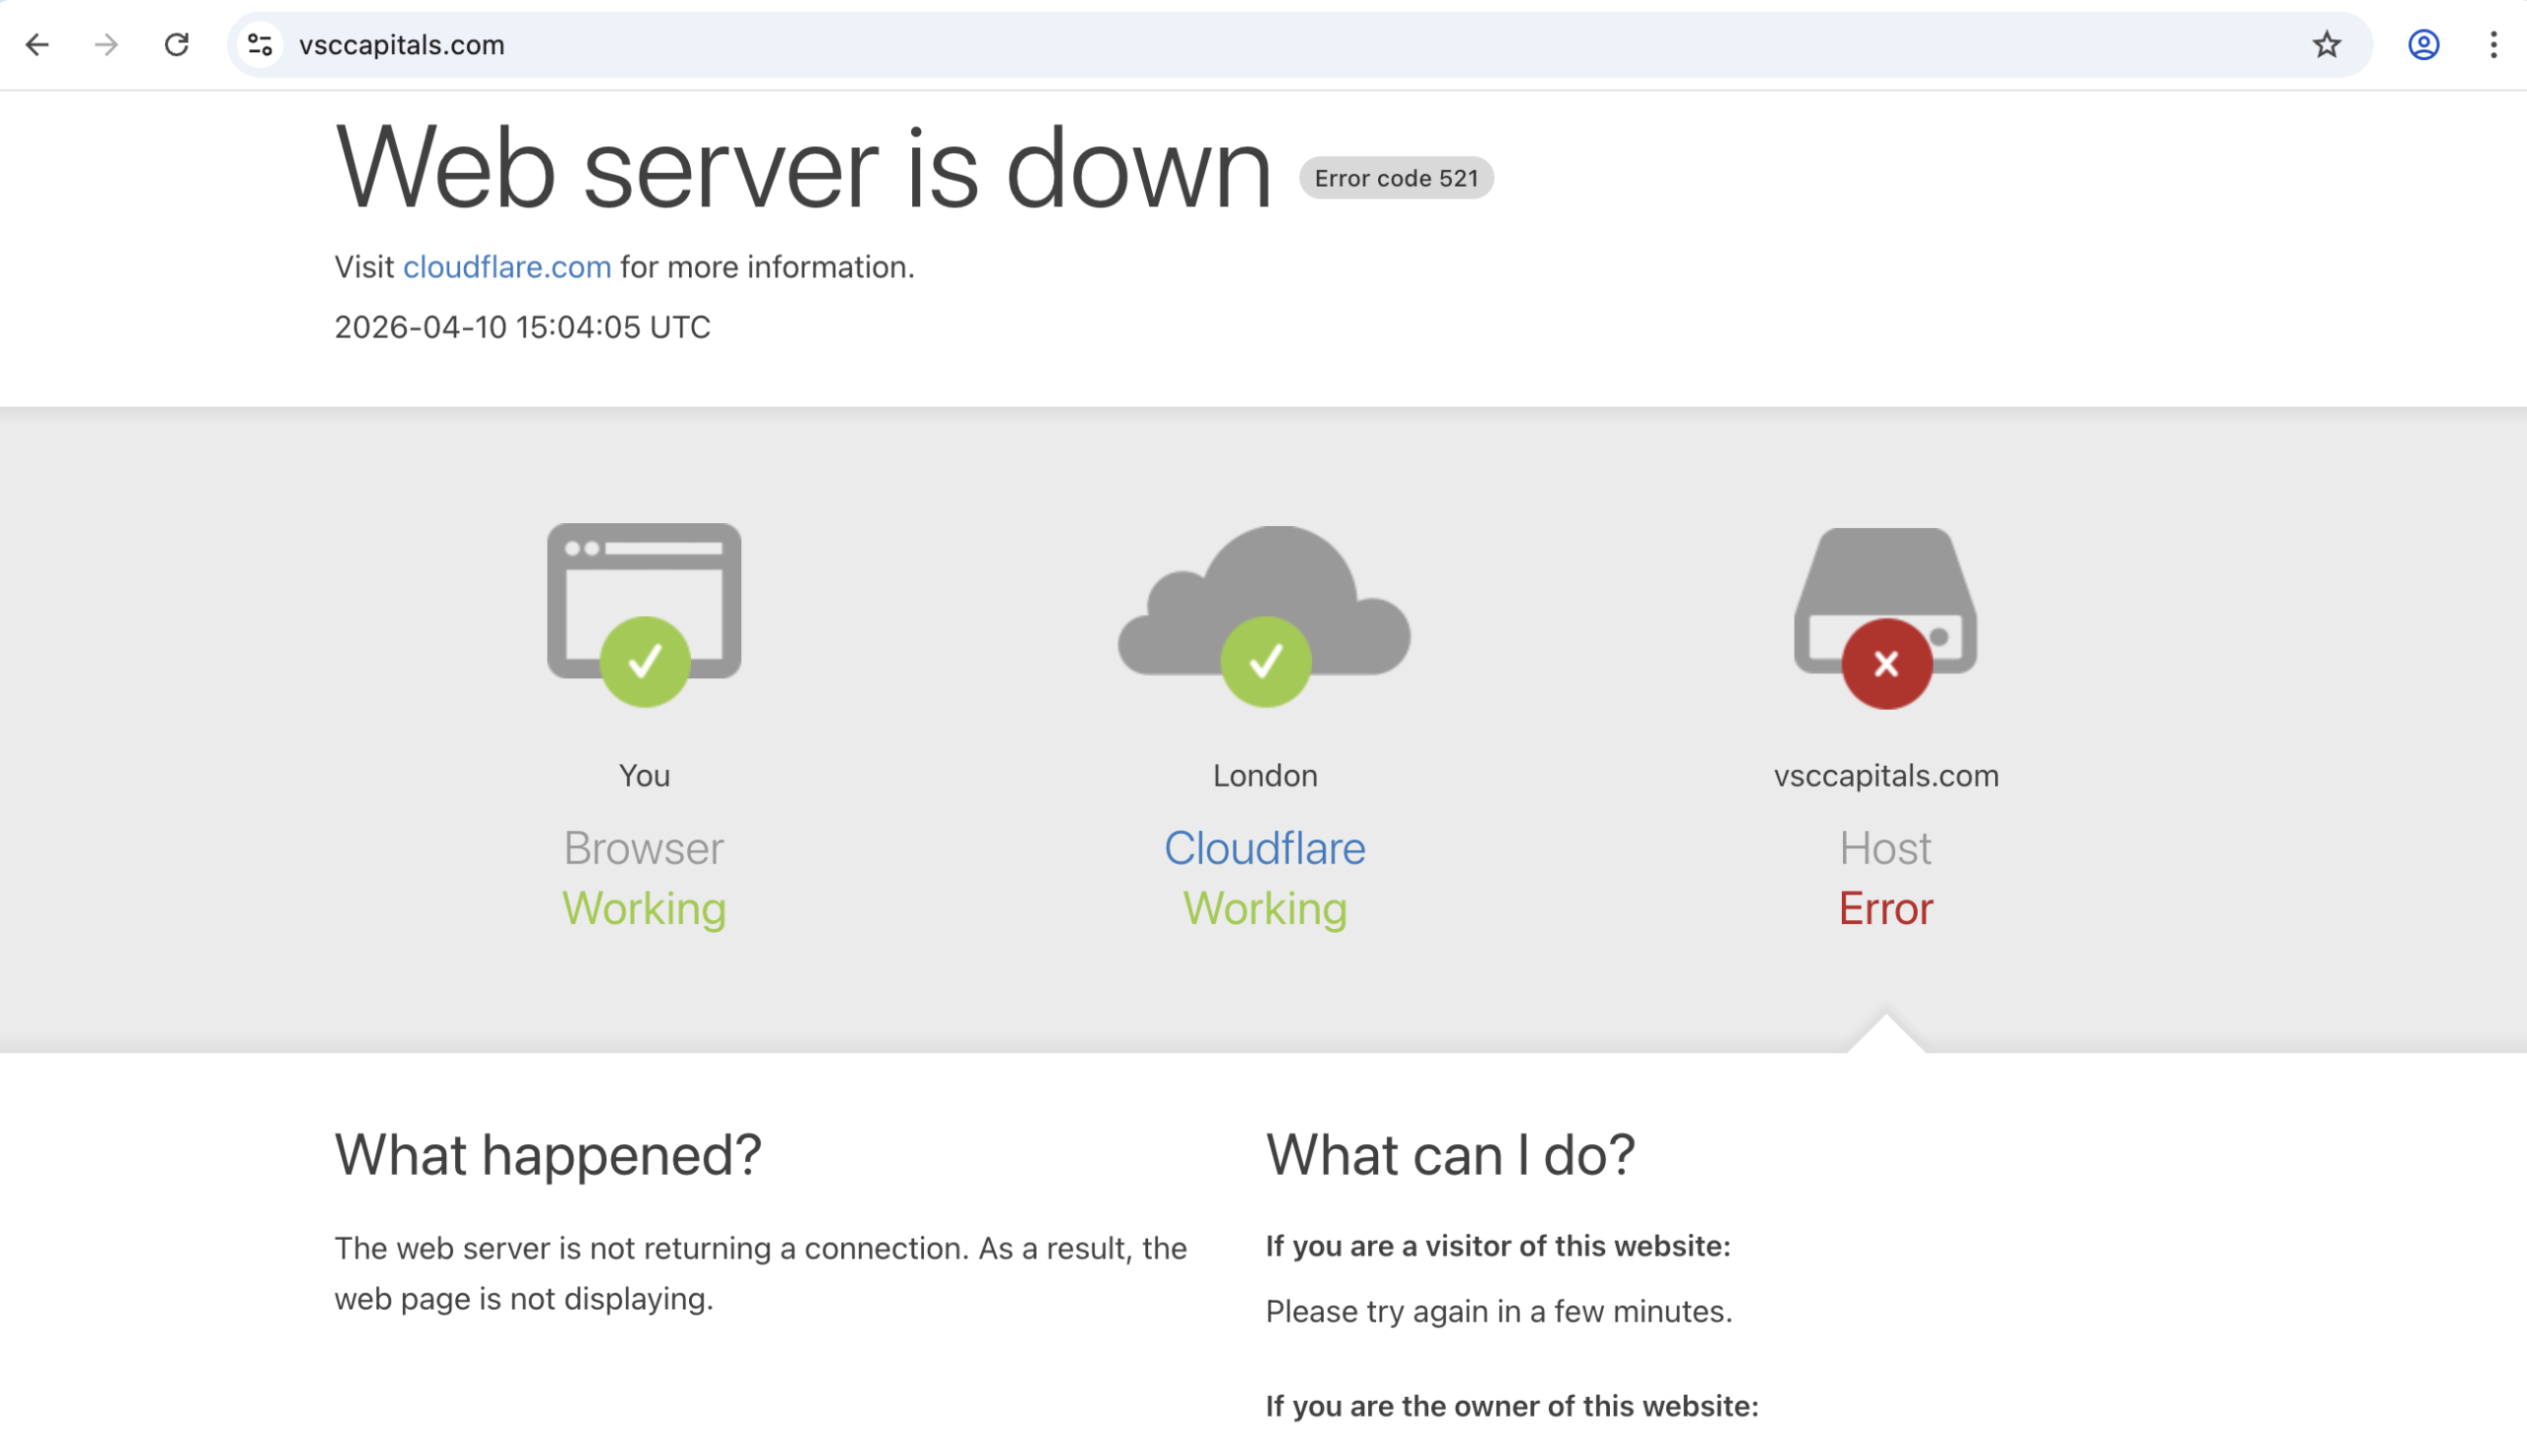Screen dimensions: 2527x1456
Task: Click the browser window status icon
Action: click(x=644, y=612)
